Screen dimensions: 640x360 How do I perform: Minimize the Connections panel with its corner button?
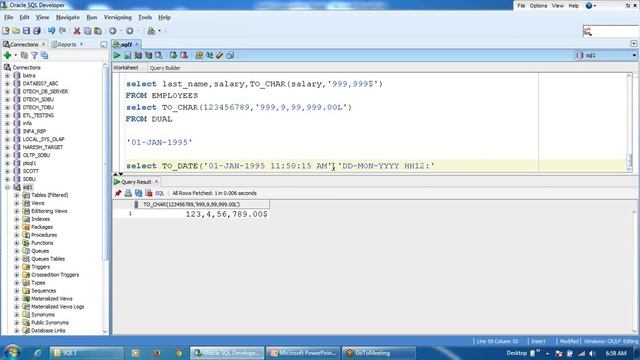click(x=104, y=44)
